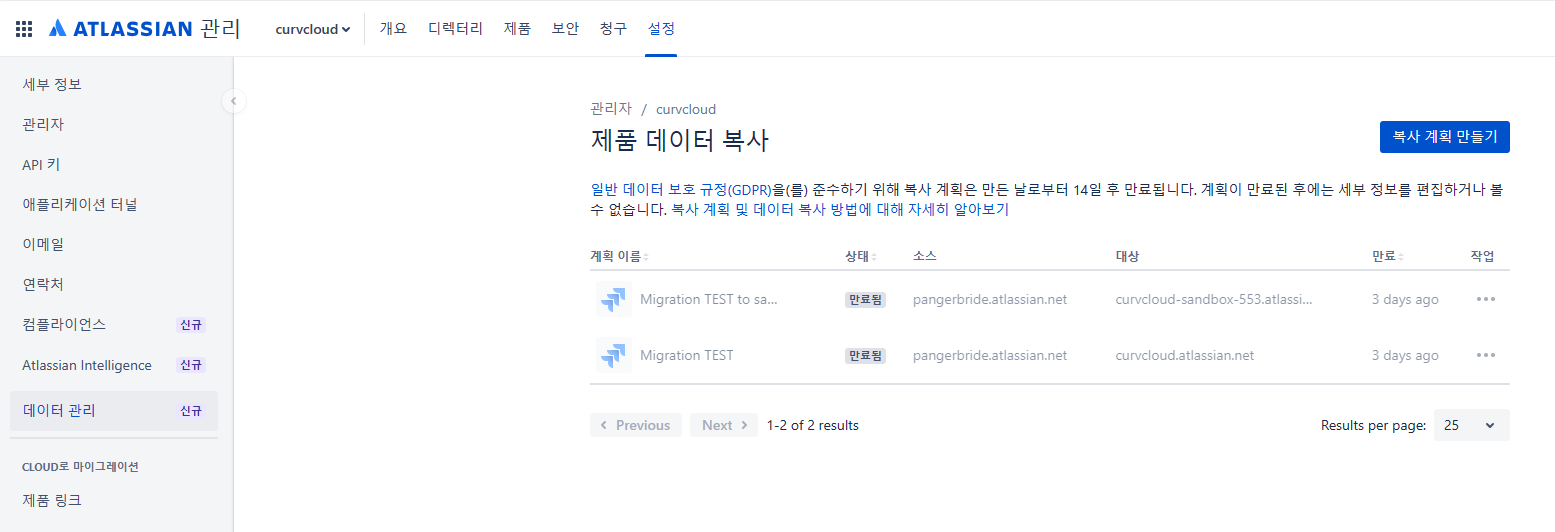This screenshot has width=1555, height=532.
Task: Click the Previous page button
Action: pos(636,425)
